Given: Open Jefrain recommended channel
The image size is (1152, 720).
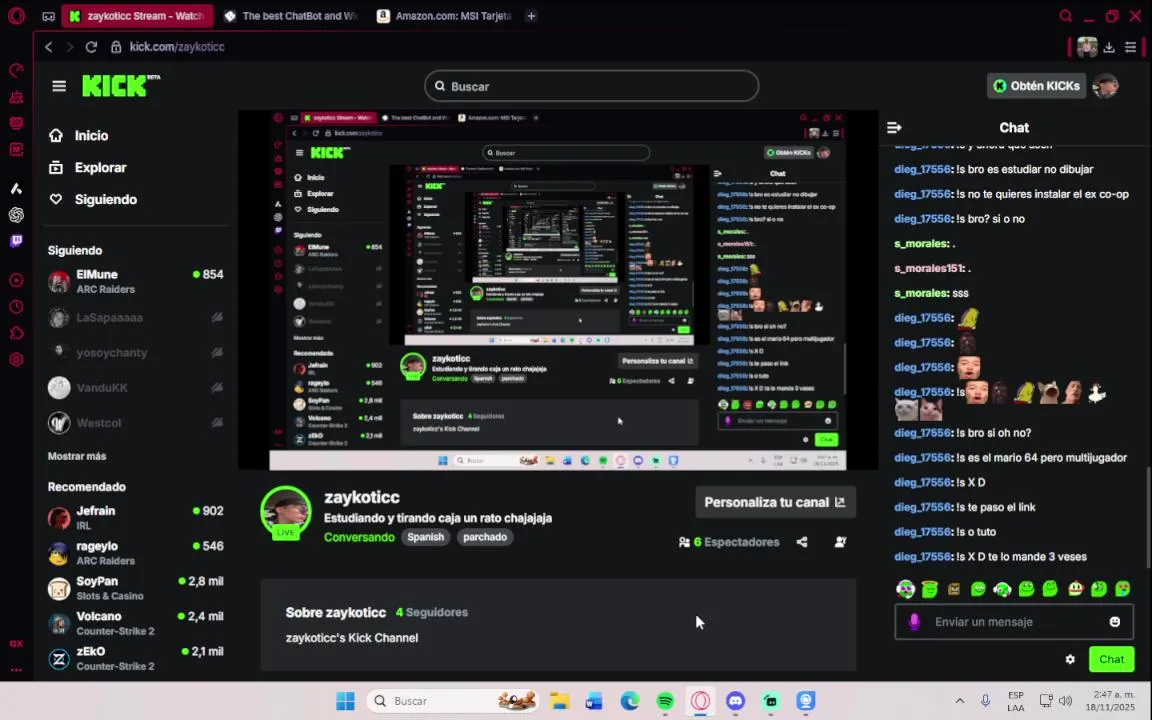Looking at the screenshot, I should click(x=136, y=517).
